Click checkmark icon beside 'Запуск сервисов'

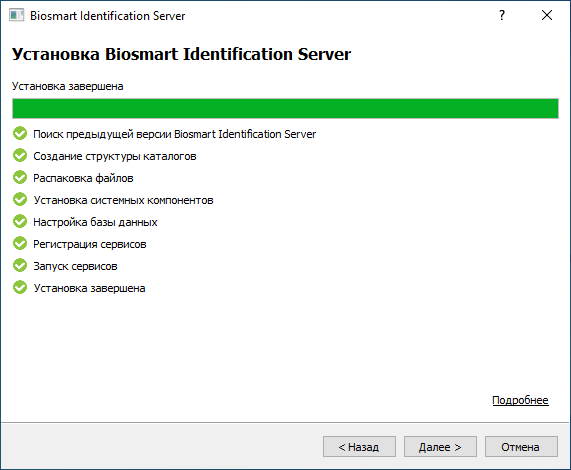20,266
